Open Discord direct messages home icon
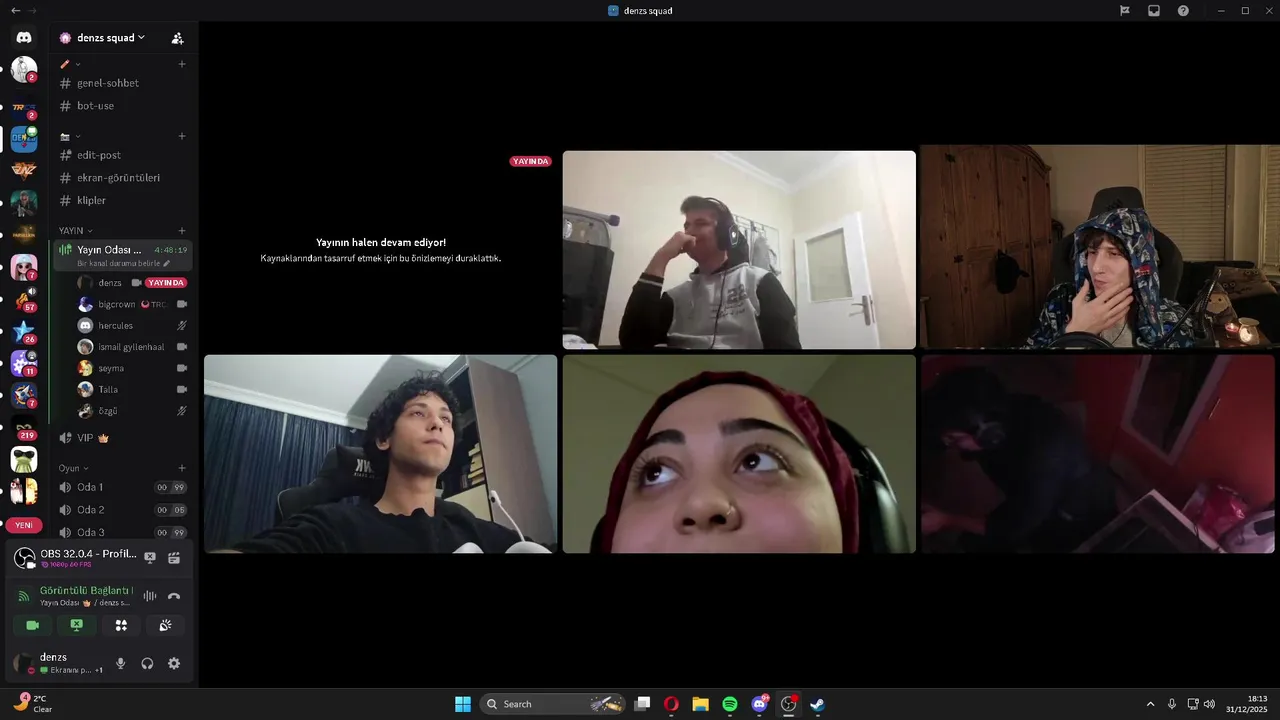The height and width of the screenshot is (720, 1280). click(24, 37)
